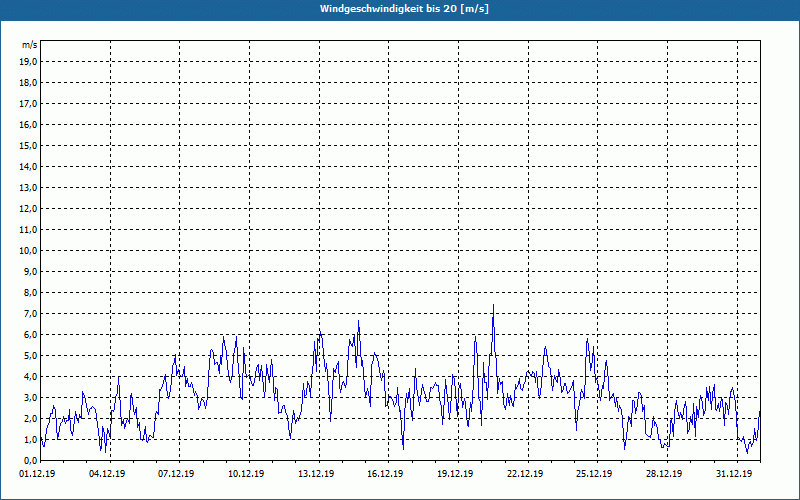This screenshot has height=500, width=800.
Task: Click the chart title 'Windgeschwindigkeit bis 20 [m/s]'
Action: click(x=404, y=9)
